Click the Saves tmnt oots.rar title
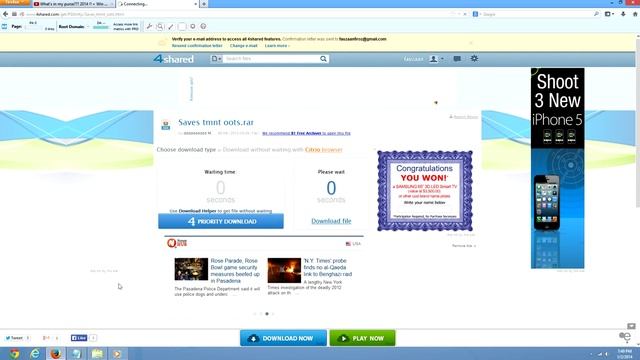640x360 pixels. coord(216,122)
